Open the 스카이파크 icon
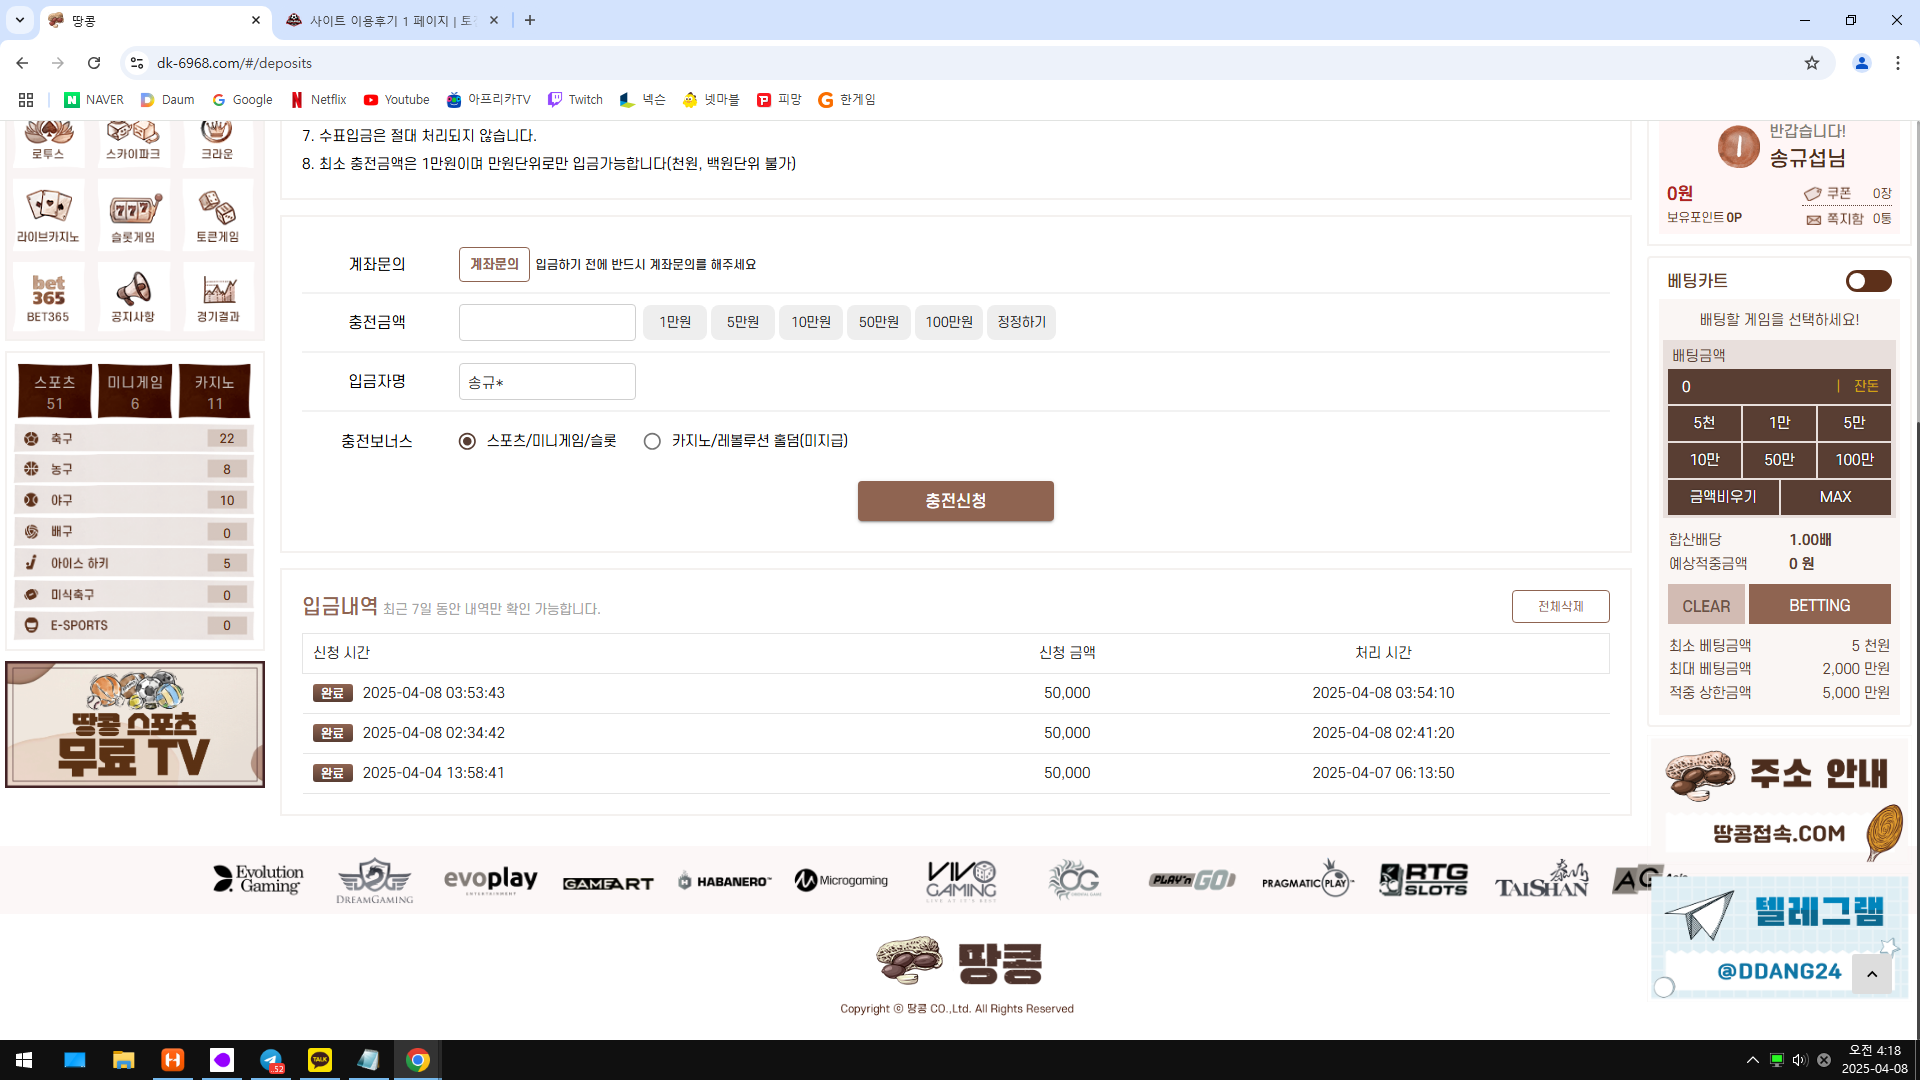 pos(133,142)
